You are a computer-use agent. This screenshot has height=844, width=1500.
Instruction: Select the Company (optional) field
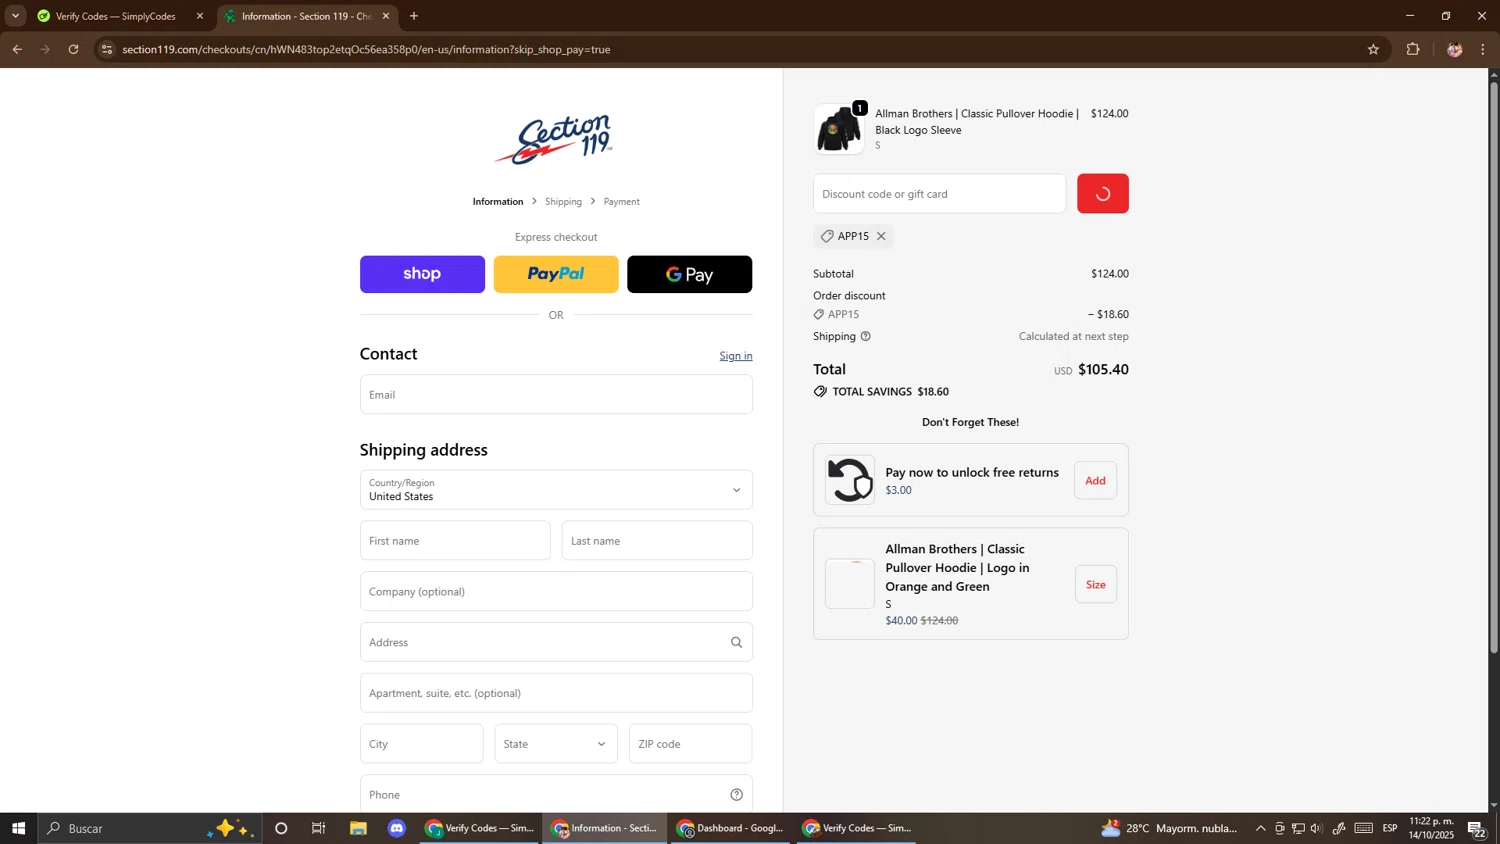click(x=556, y=592)
